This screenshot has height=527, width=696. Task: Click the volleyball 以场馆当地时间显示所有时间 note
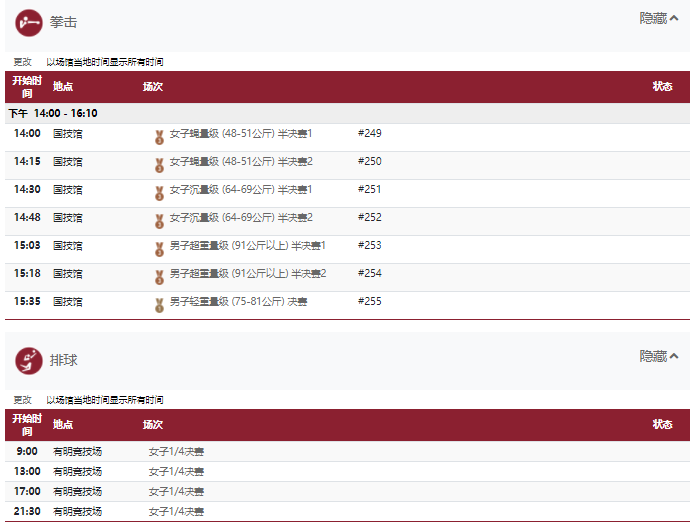[105, 400]
